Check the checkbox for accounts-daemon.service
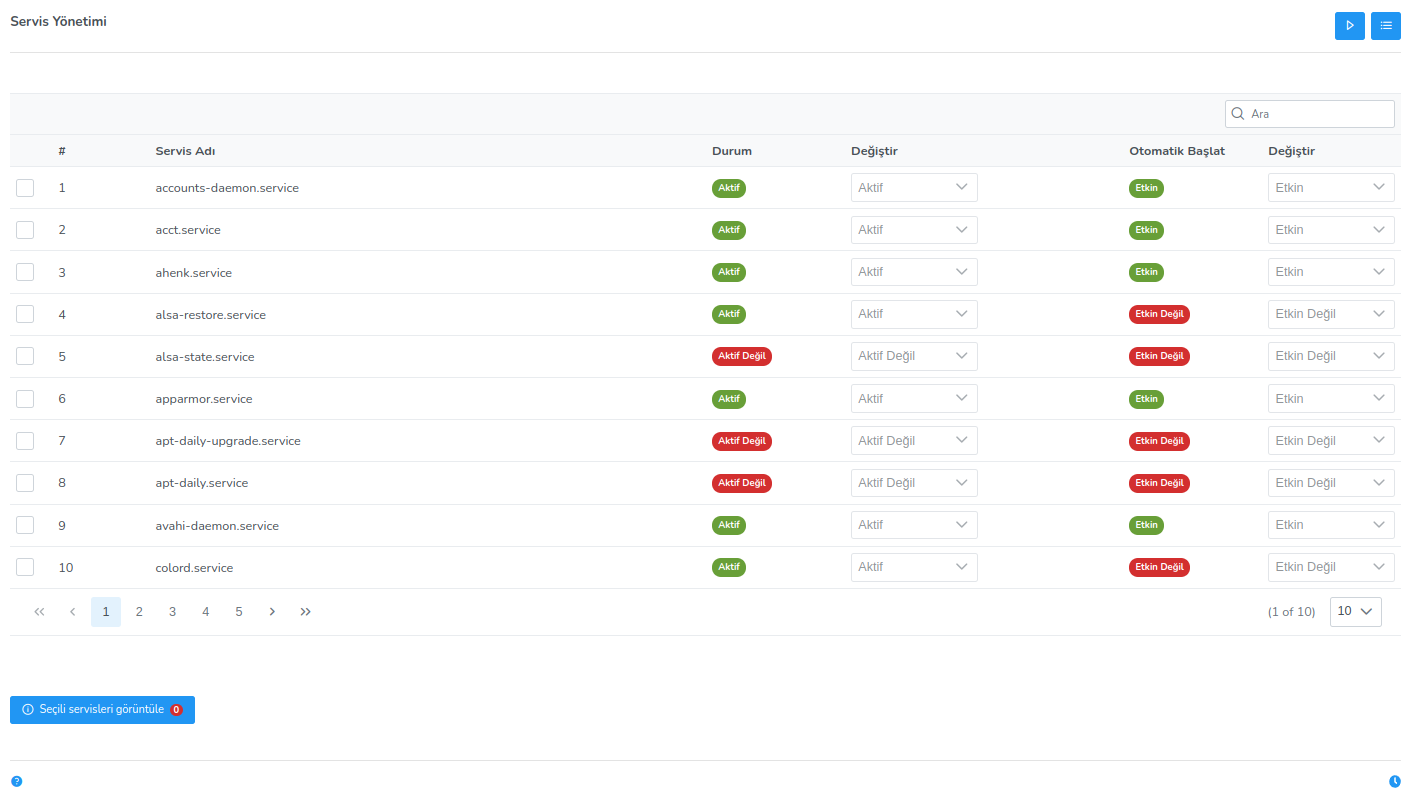1412x805 pixels. pyautogui.click(x=25, y=187)
